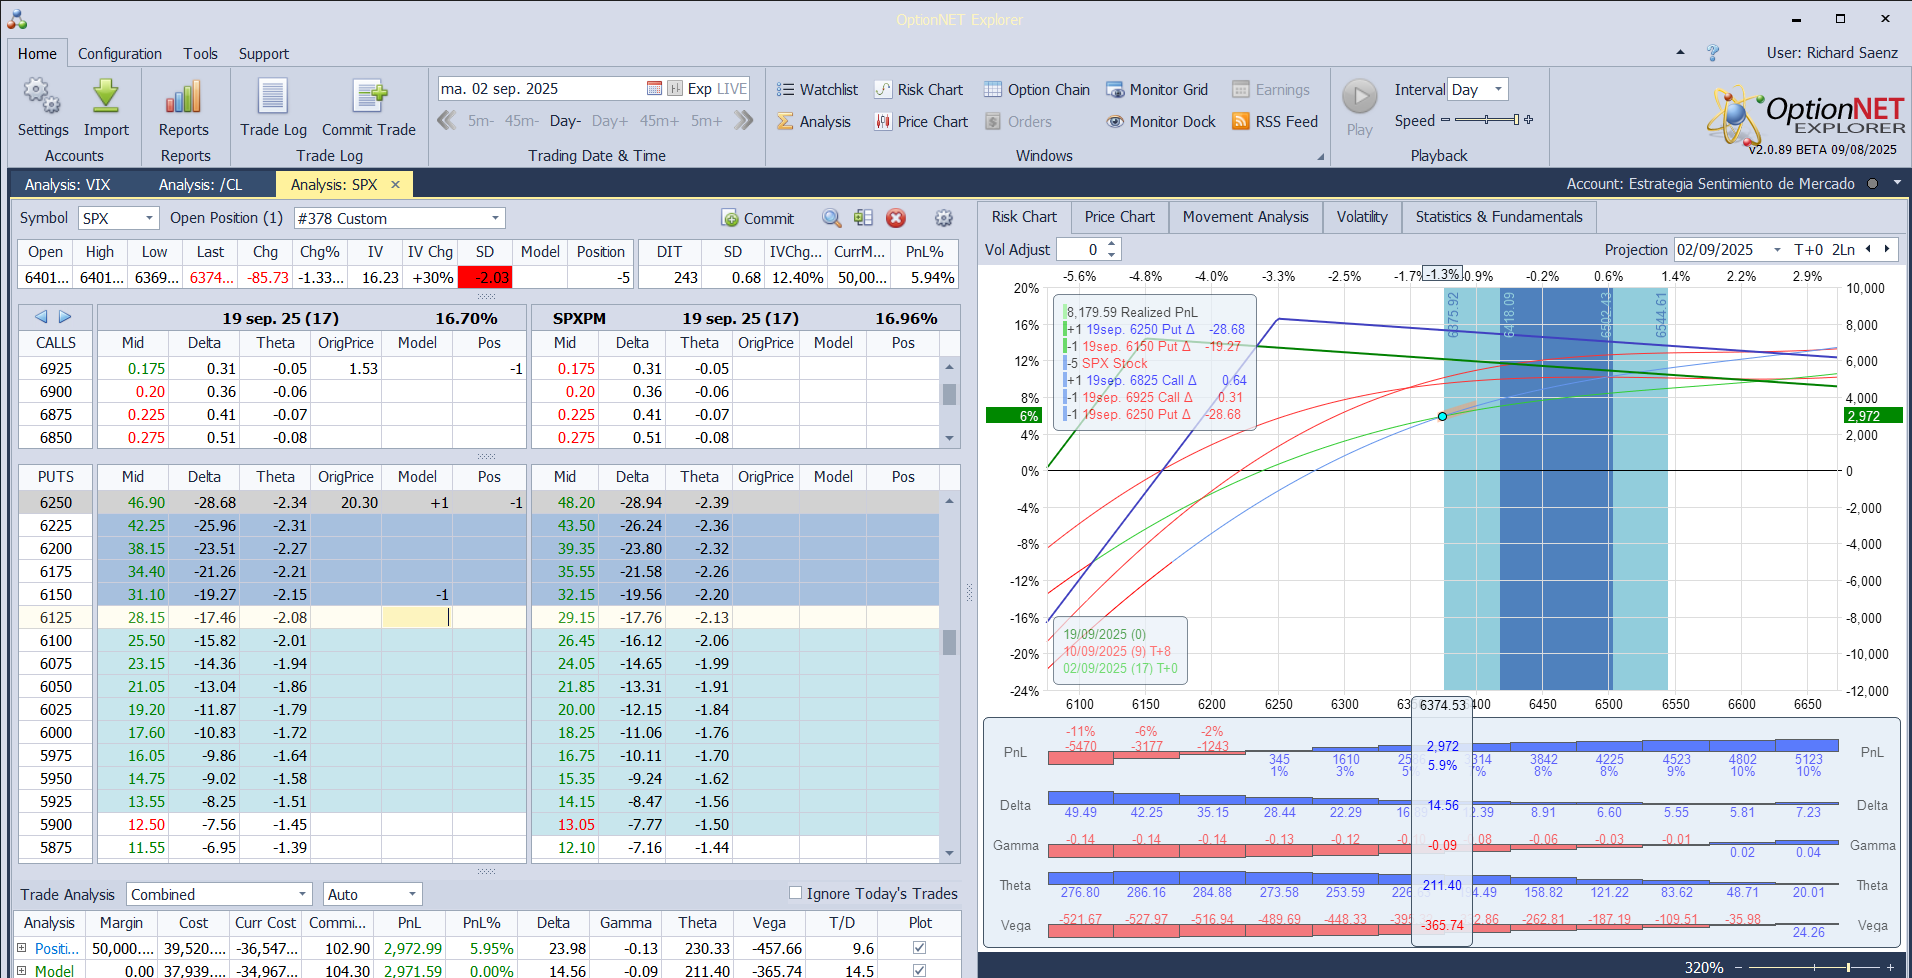Open the Trade Log icon
Screen dimensions: 1912x978
[273, 98]
